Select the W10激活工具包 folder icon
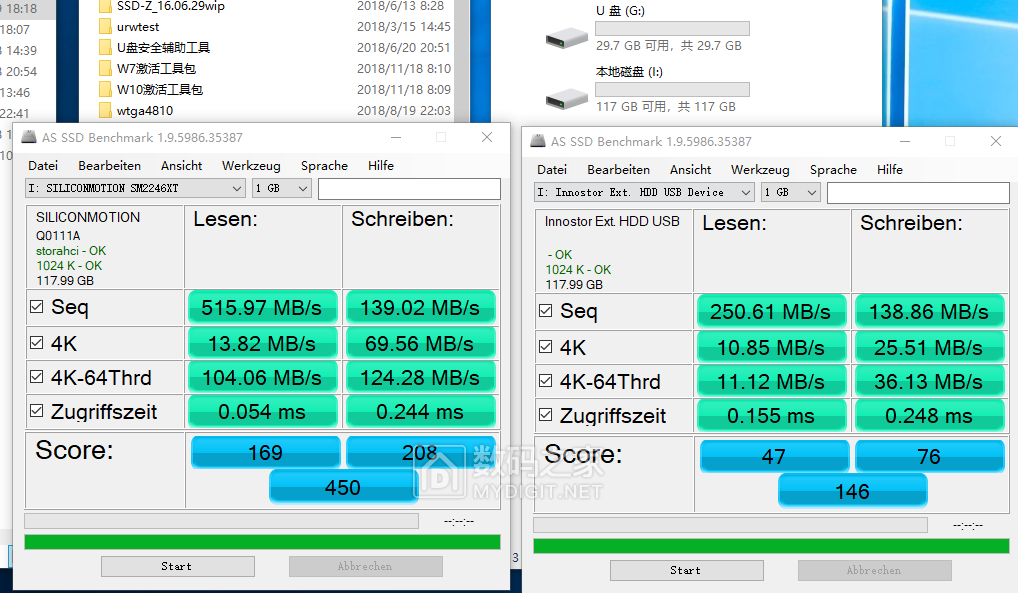The image size is (1018, 593). [x=105, y=89]
